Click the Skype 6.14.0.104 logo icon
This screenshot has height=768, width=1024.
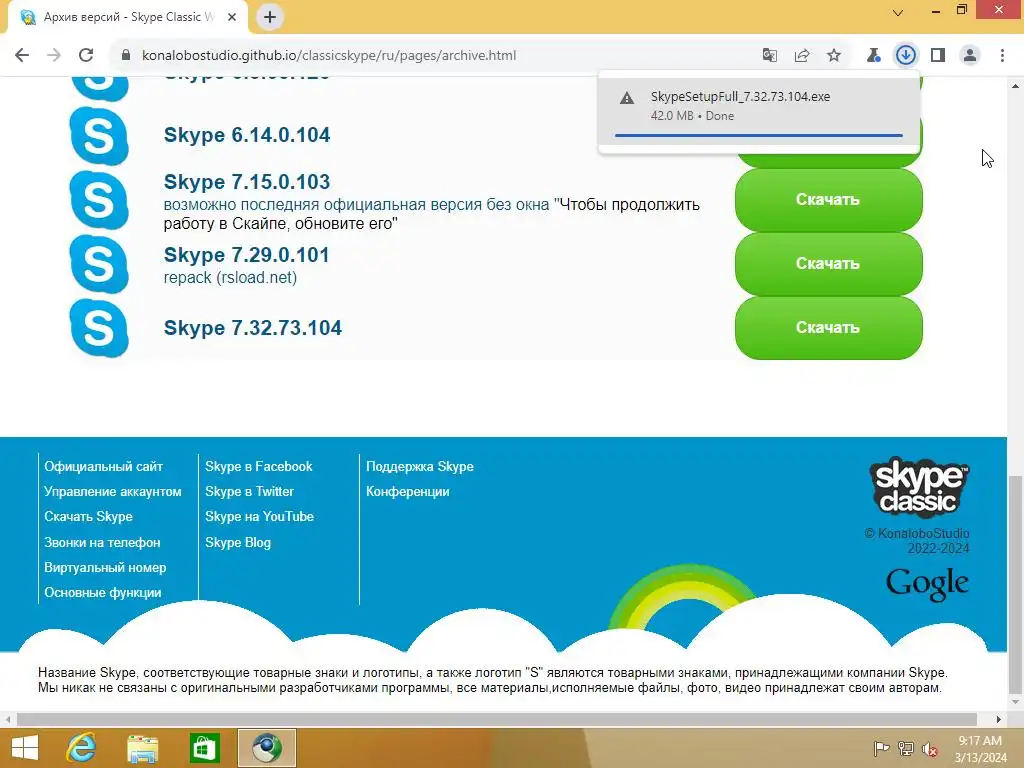pos(99,136)
